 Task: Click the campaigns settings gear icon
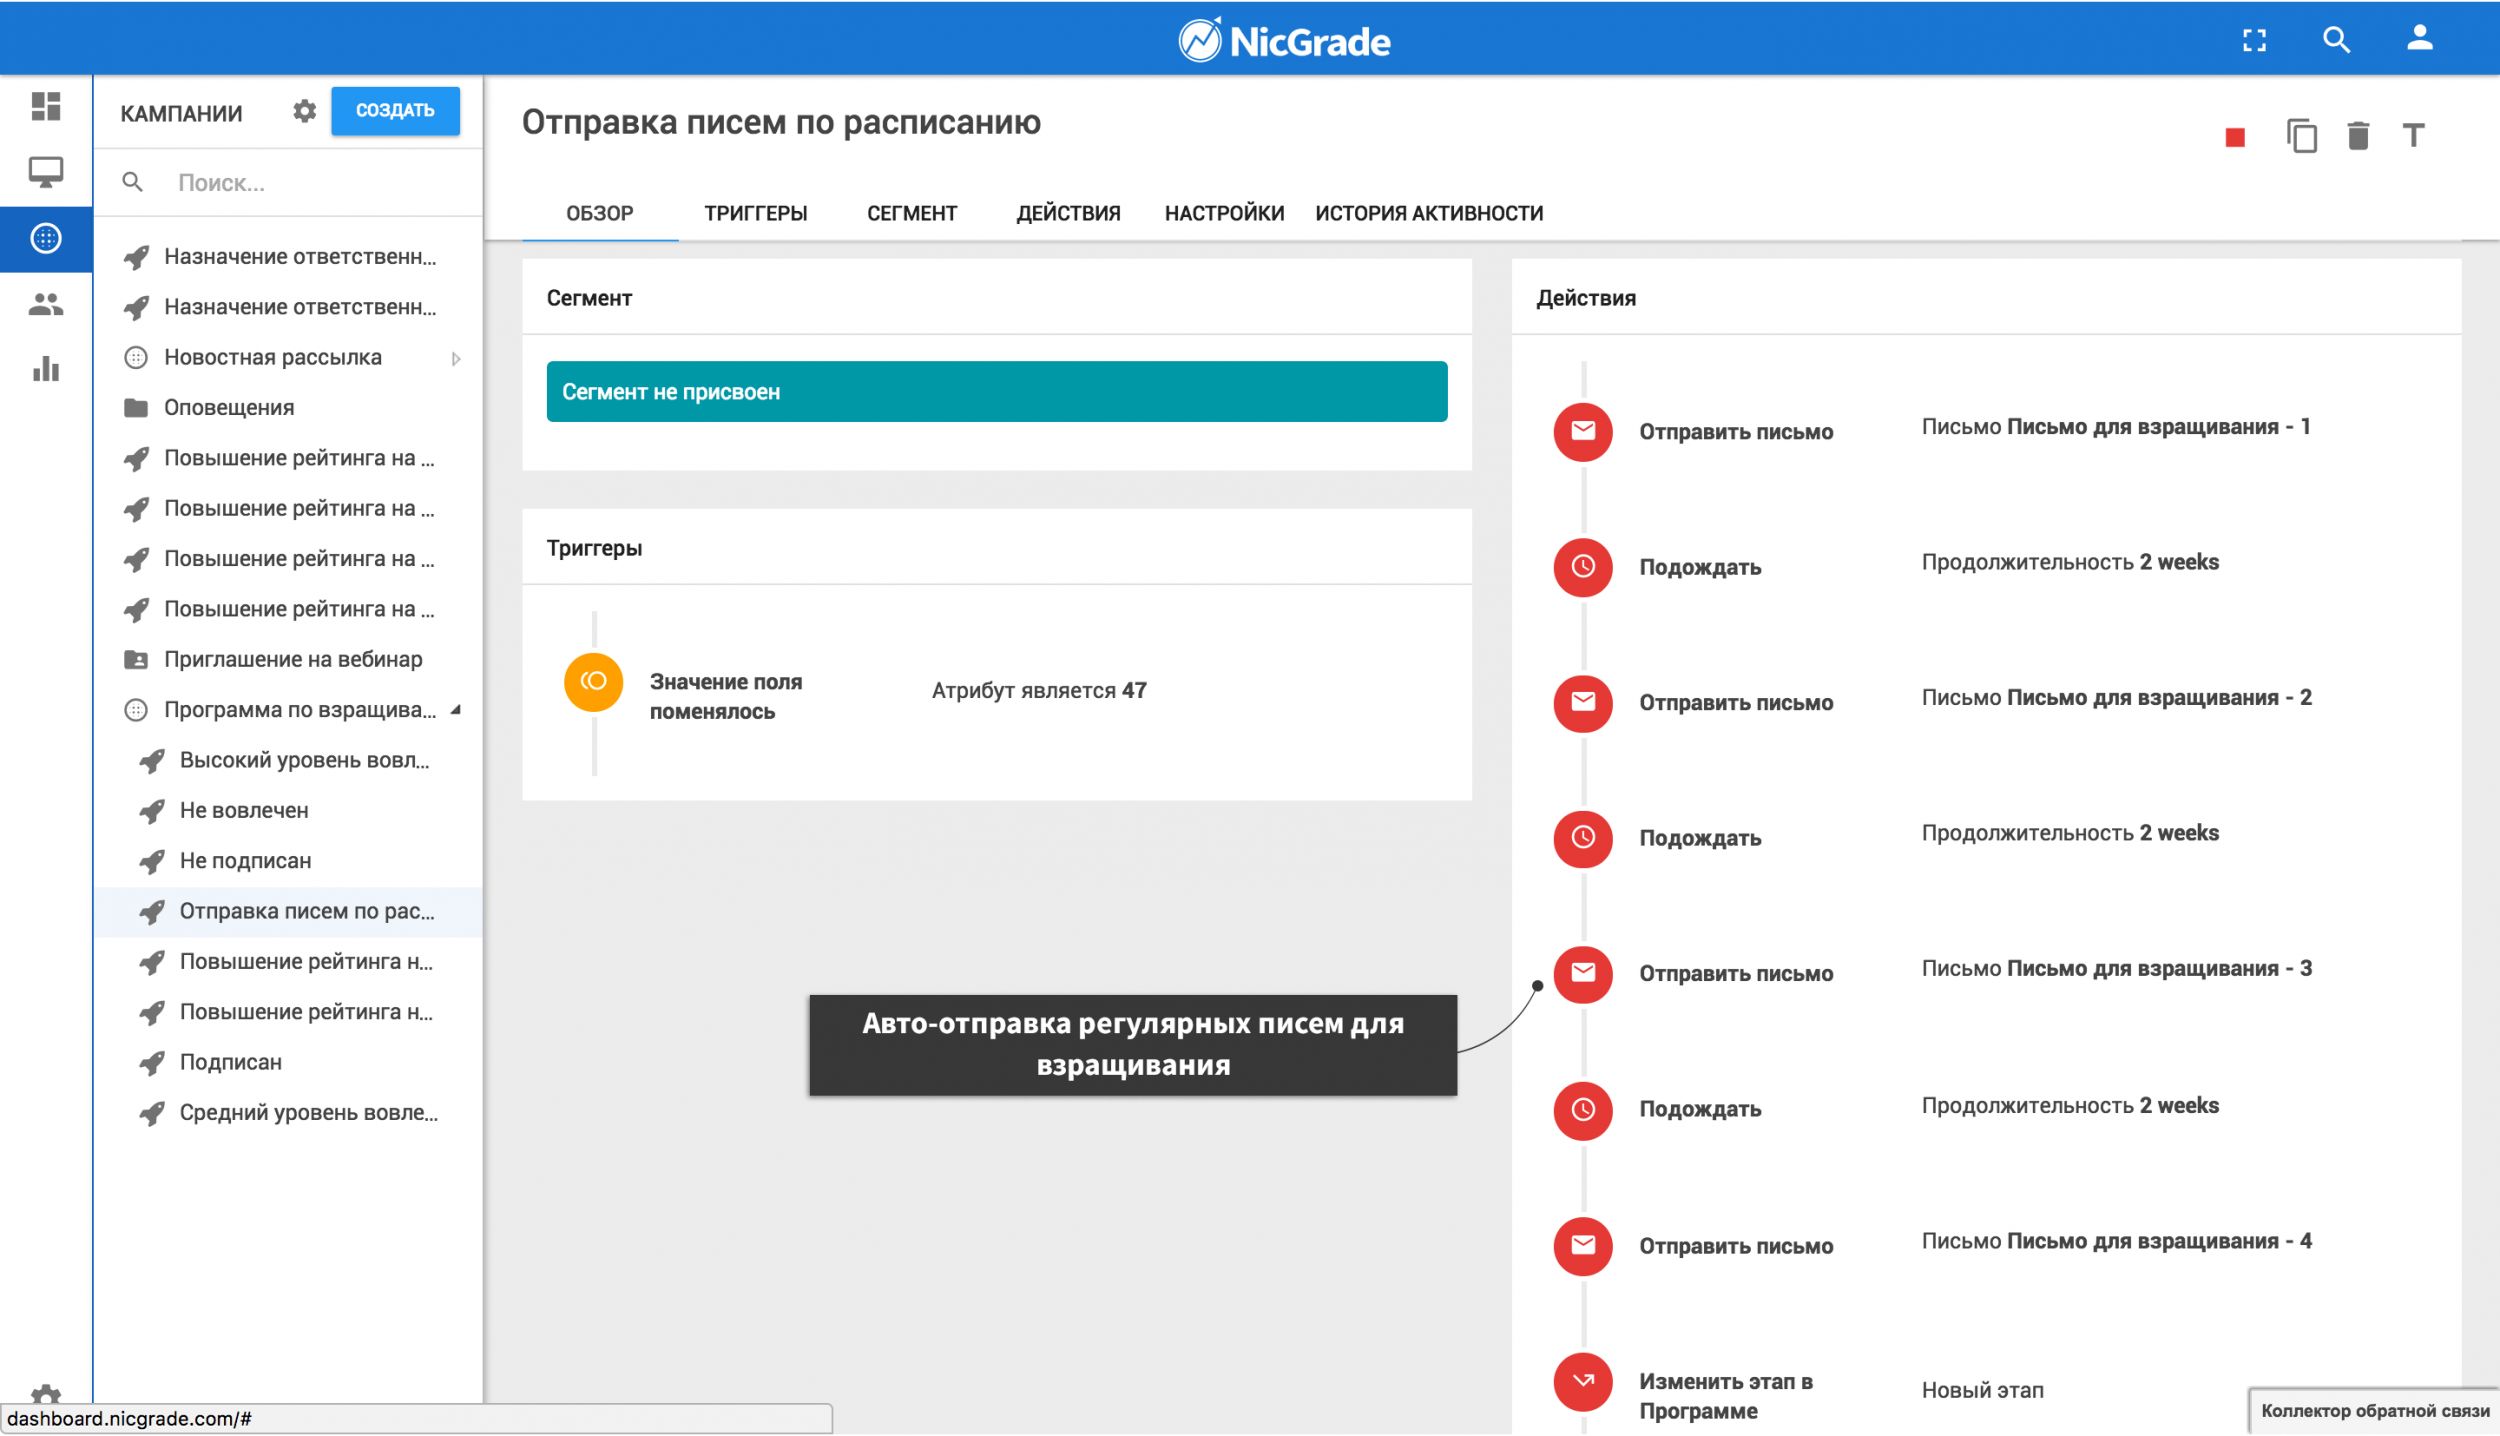click(304, 111)
